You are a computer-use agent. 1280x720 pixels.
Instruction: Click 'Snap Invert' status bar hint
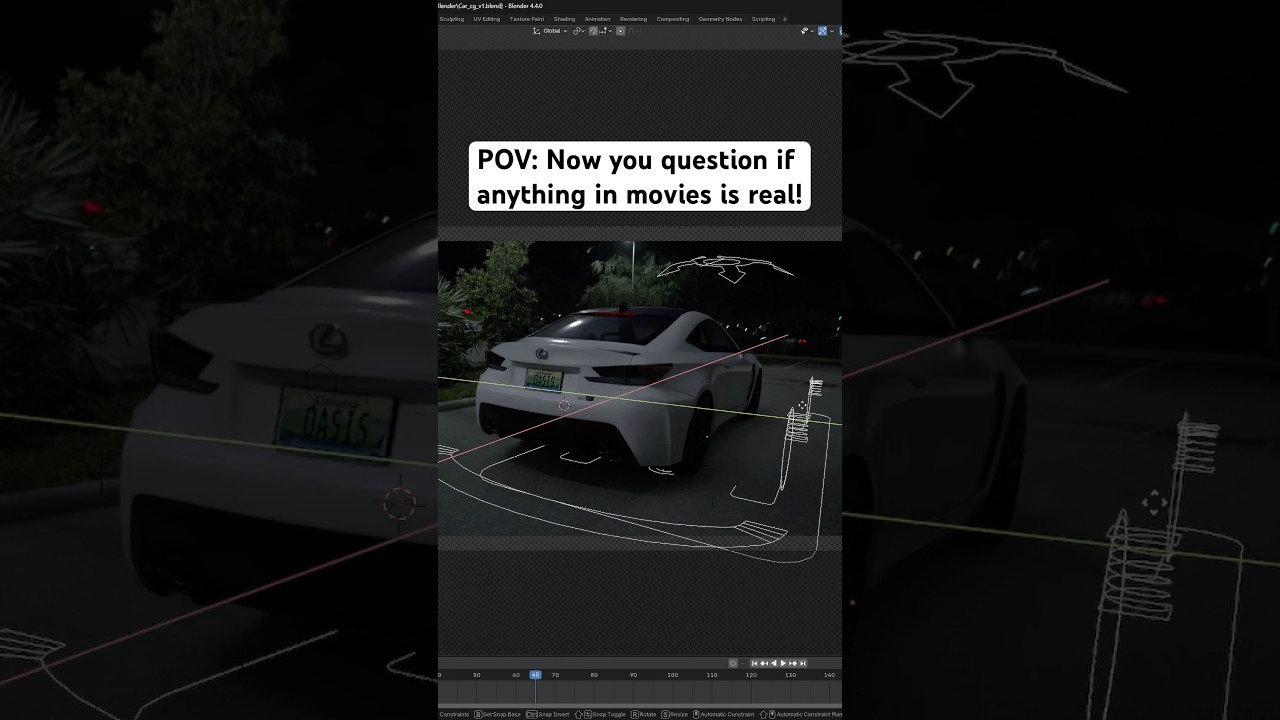(548, 714)
